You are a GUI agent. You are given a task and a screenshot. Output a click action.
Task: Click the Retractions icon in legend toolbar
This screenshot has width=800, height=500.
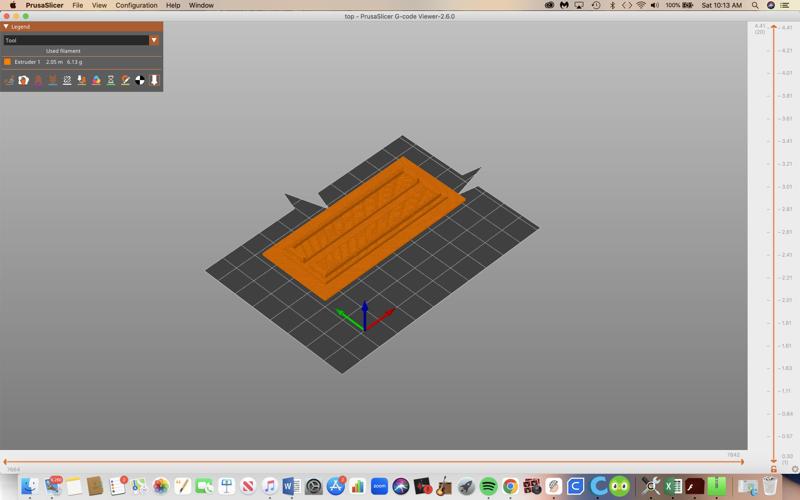[38, 80]
